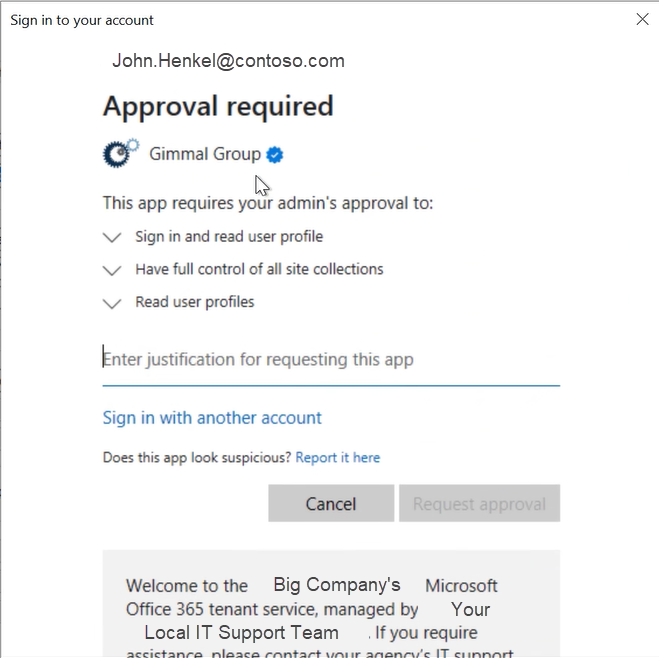Open 'Sign in with another account' link

212,418
